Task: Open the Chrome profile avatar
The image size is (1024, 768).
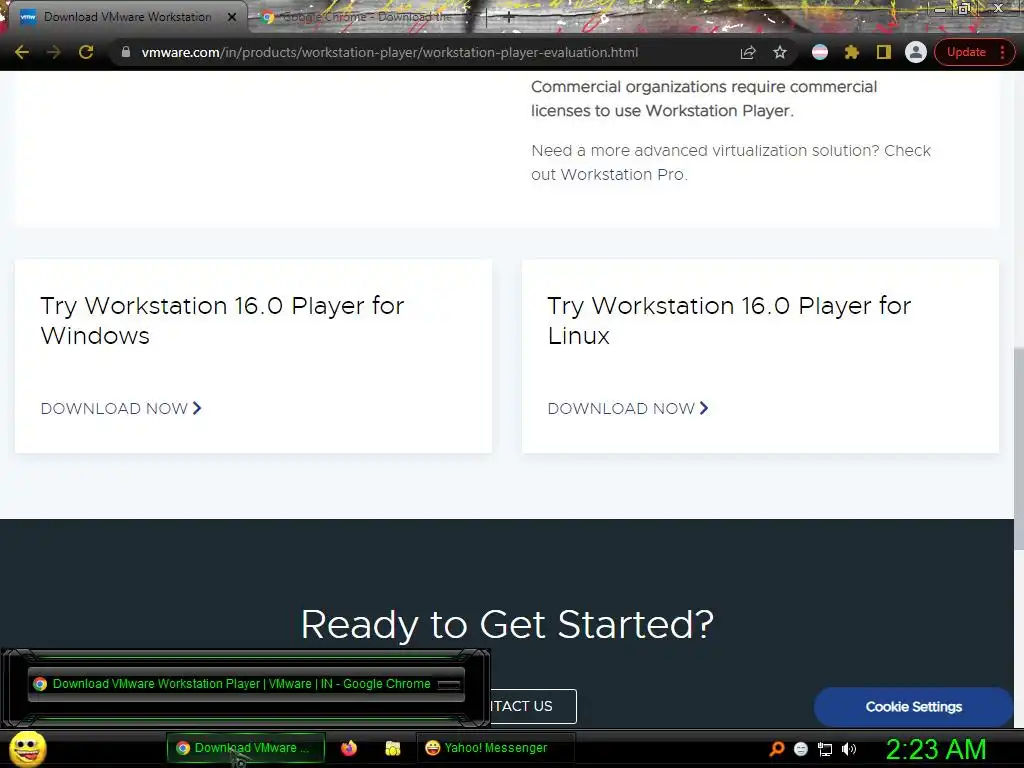Action: (916, 52)
